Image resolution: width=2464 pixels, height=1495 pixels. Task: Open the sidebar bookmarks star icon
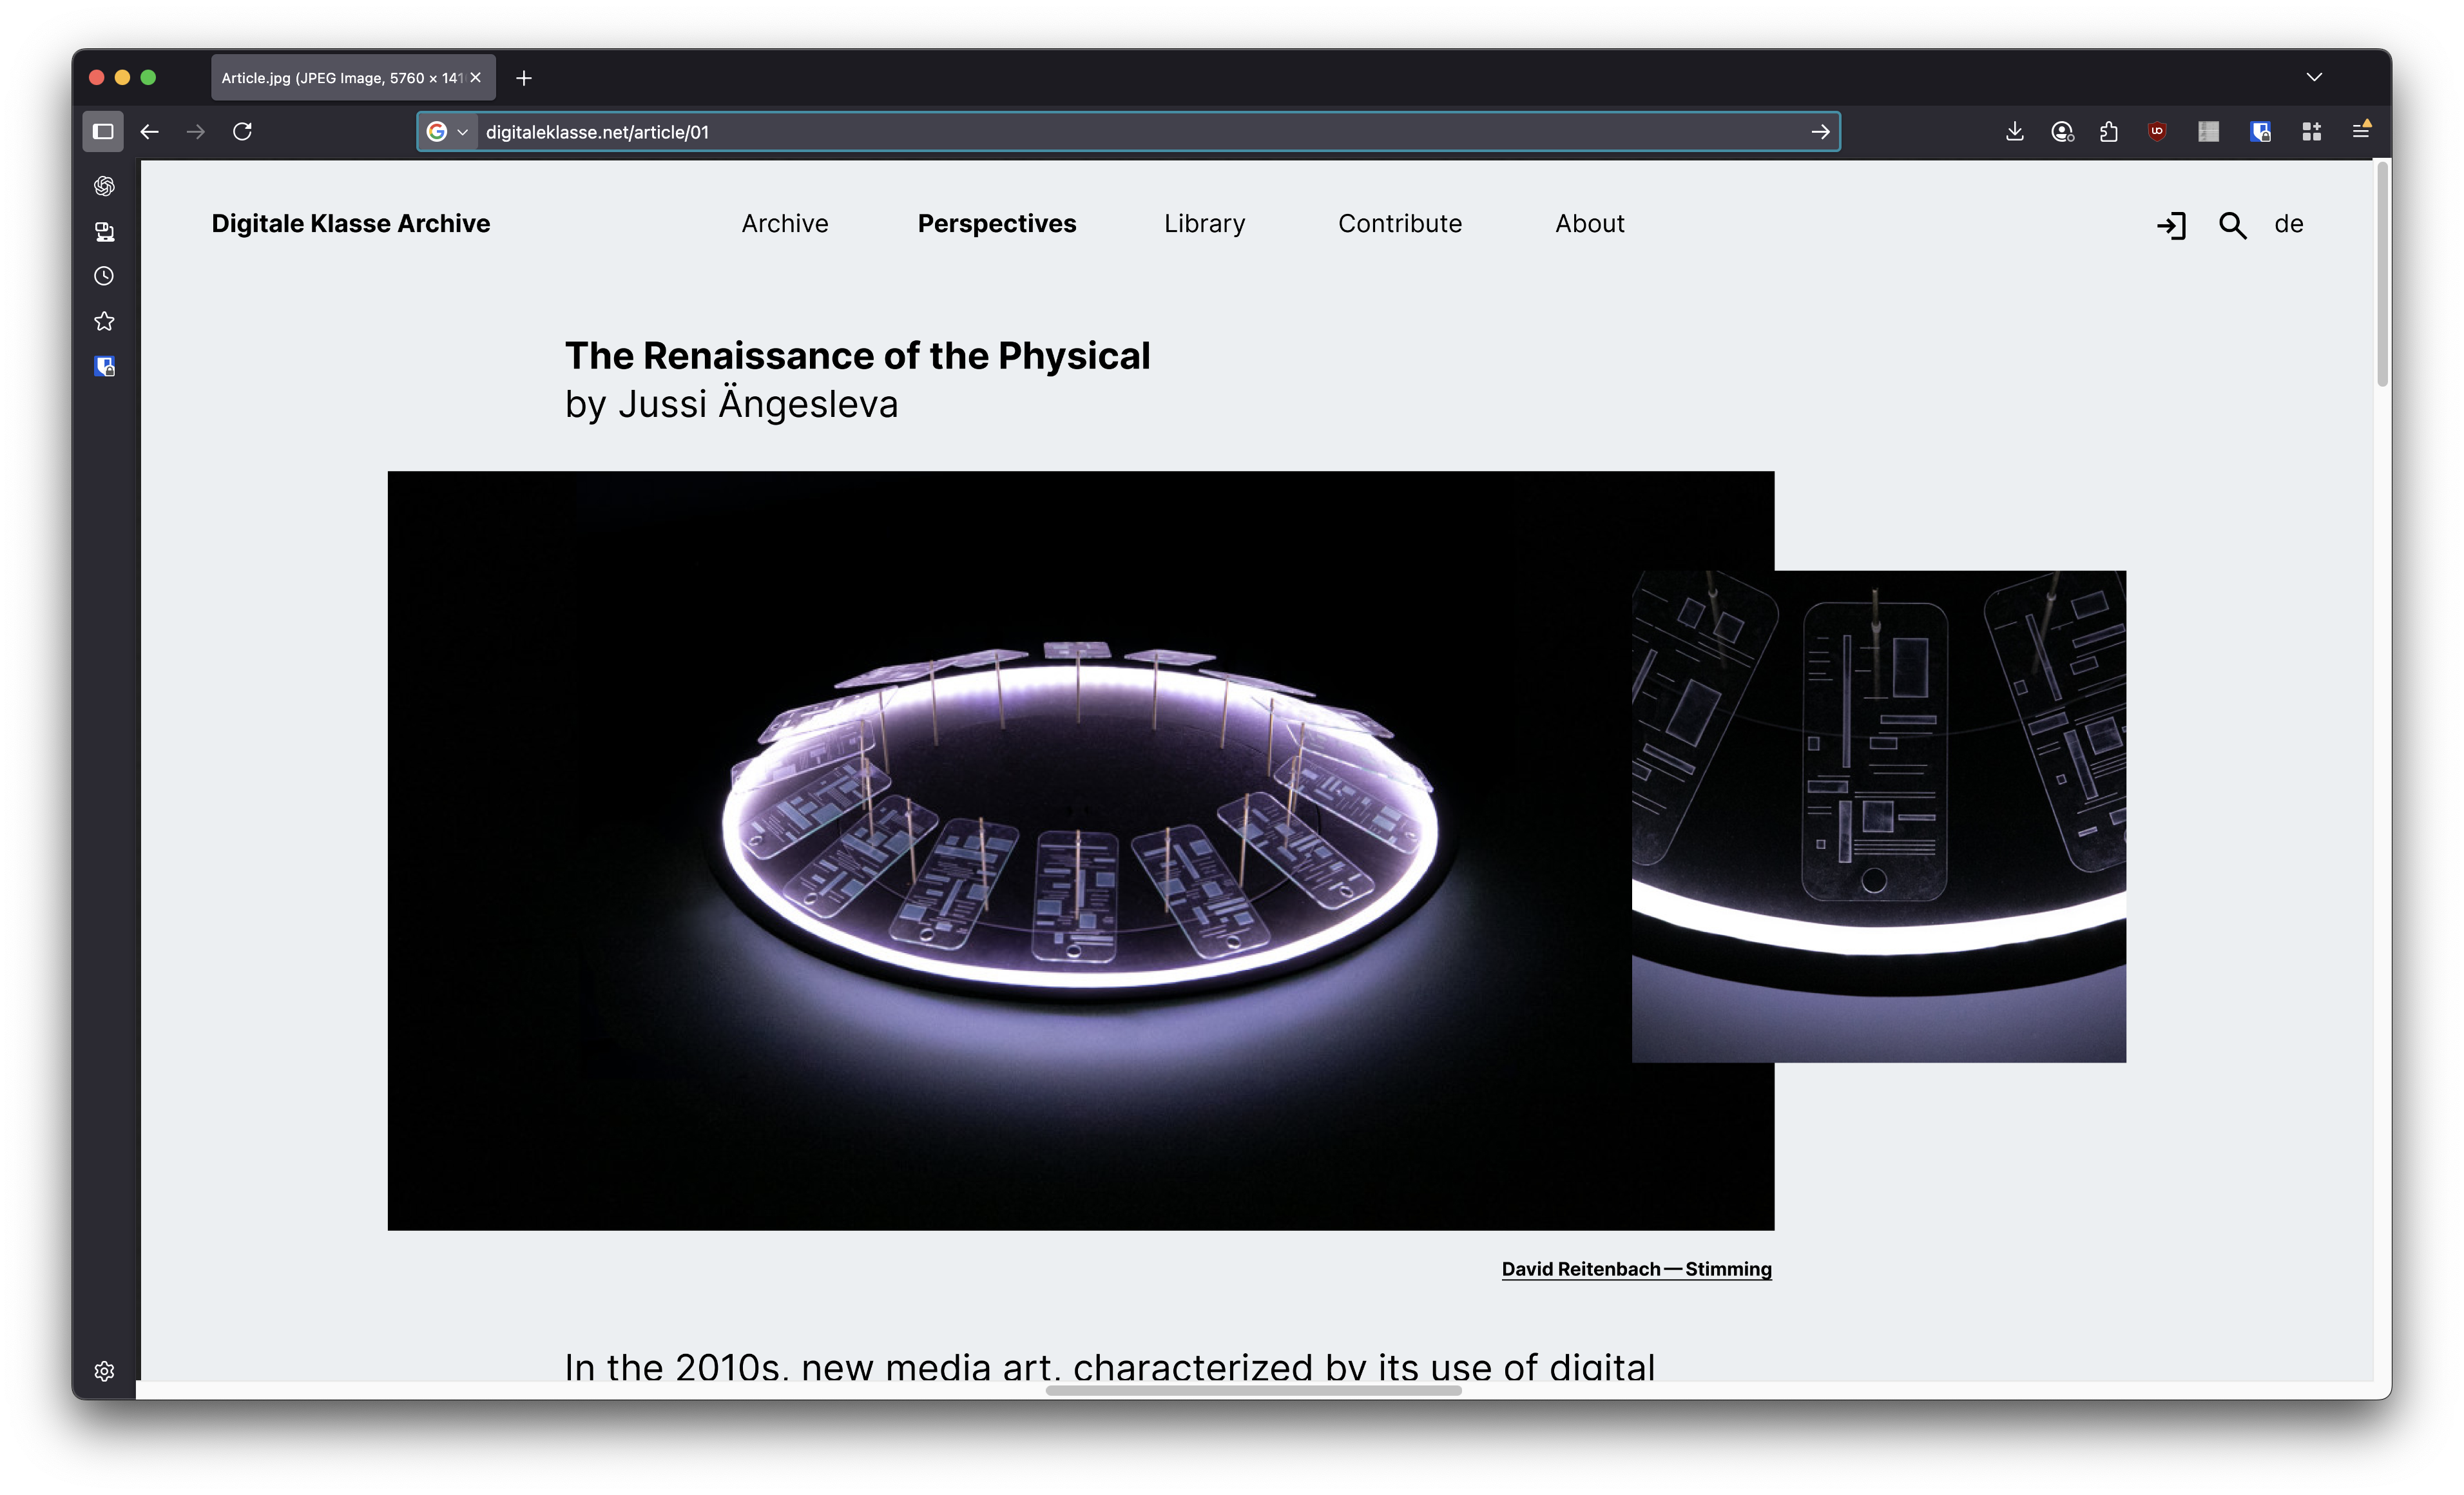tap(104, 321)
